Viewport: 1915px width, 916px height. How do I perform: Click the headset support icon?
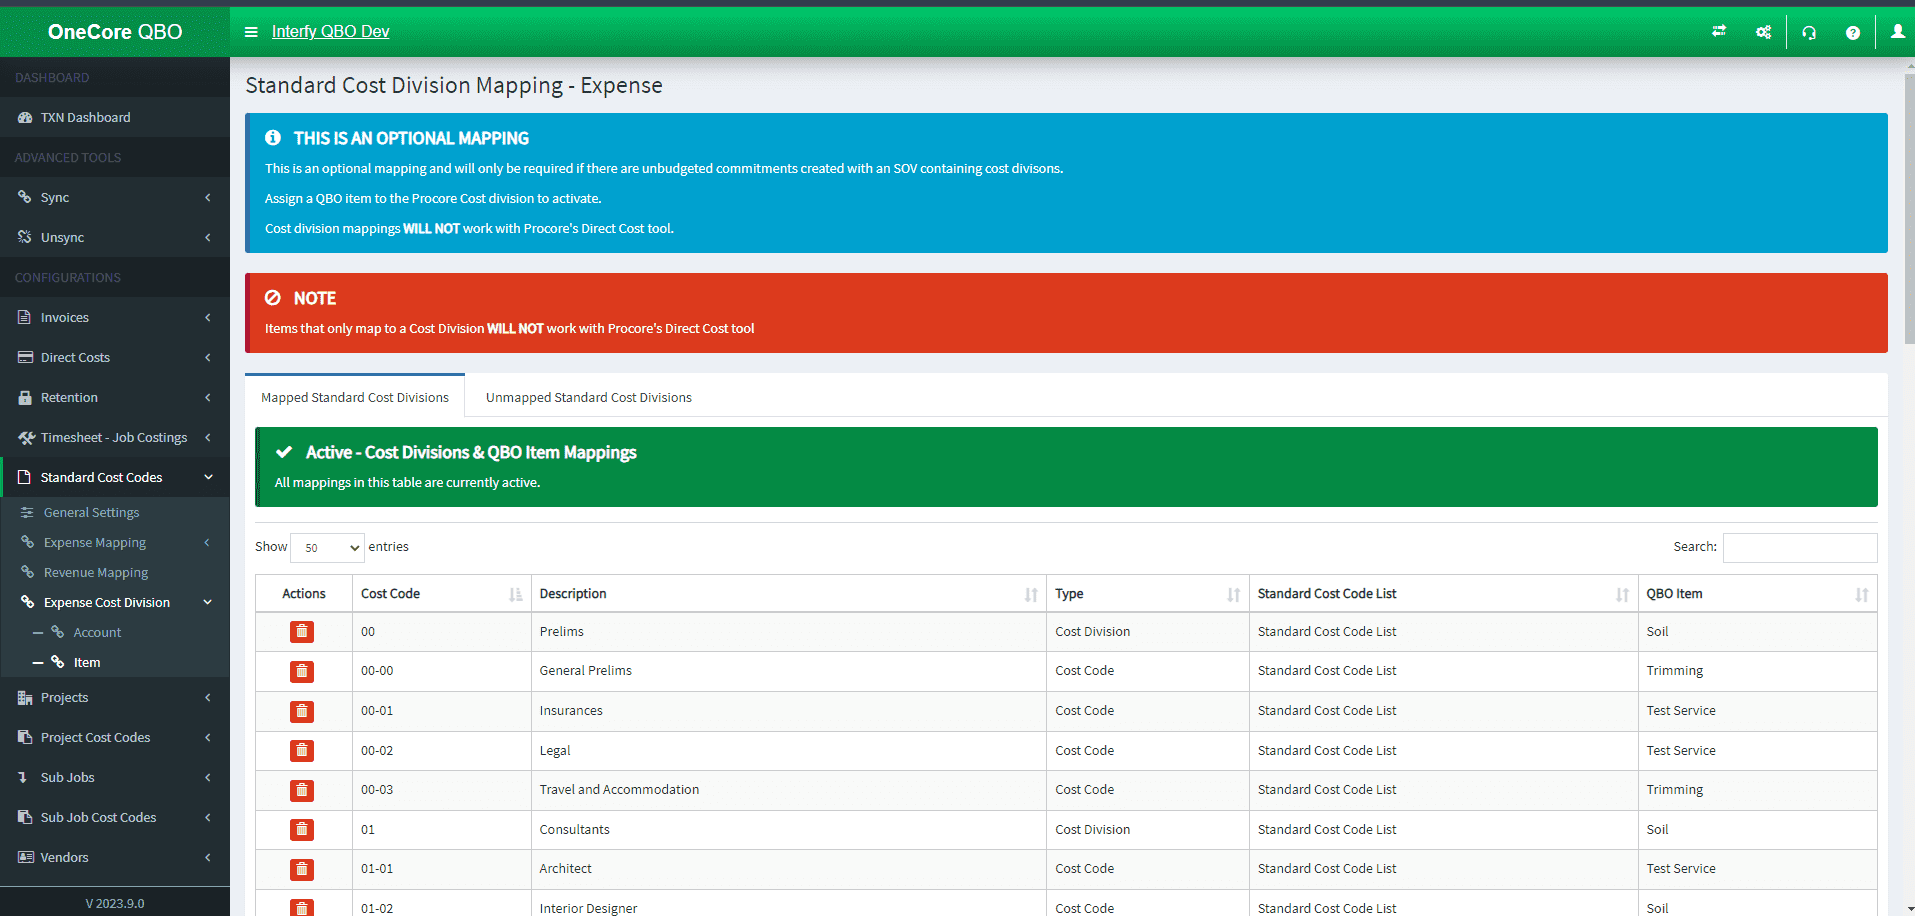click(x=1808, y=32)
